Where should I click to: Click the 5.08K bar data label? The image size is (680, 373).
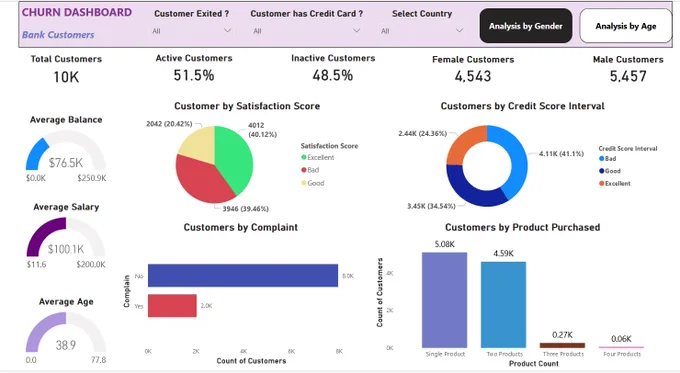(445, 245)
